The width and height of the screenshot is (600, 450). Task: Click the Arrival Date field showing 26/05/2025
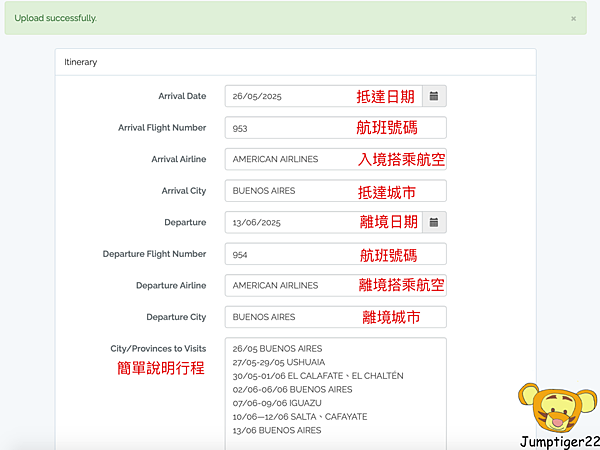[x=324, y=96]
